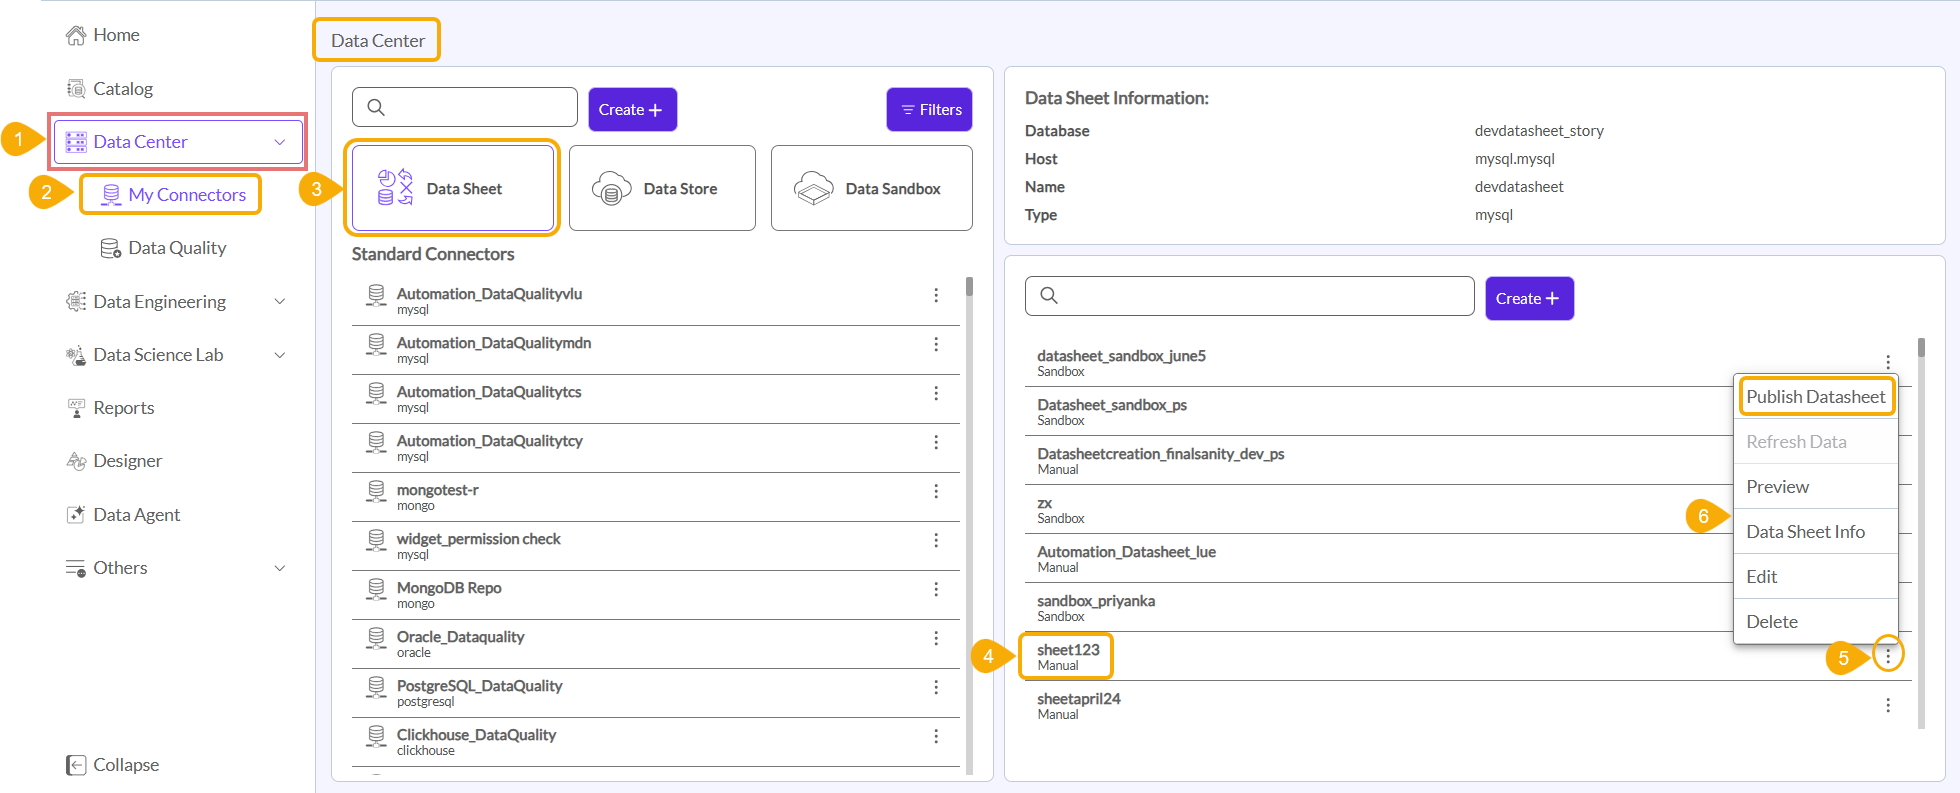Open the Designer icon in sidebar

click(76, 461)
